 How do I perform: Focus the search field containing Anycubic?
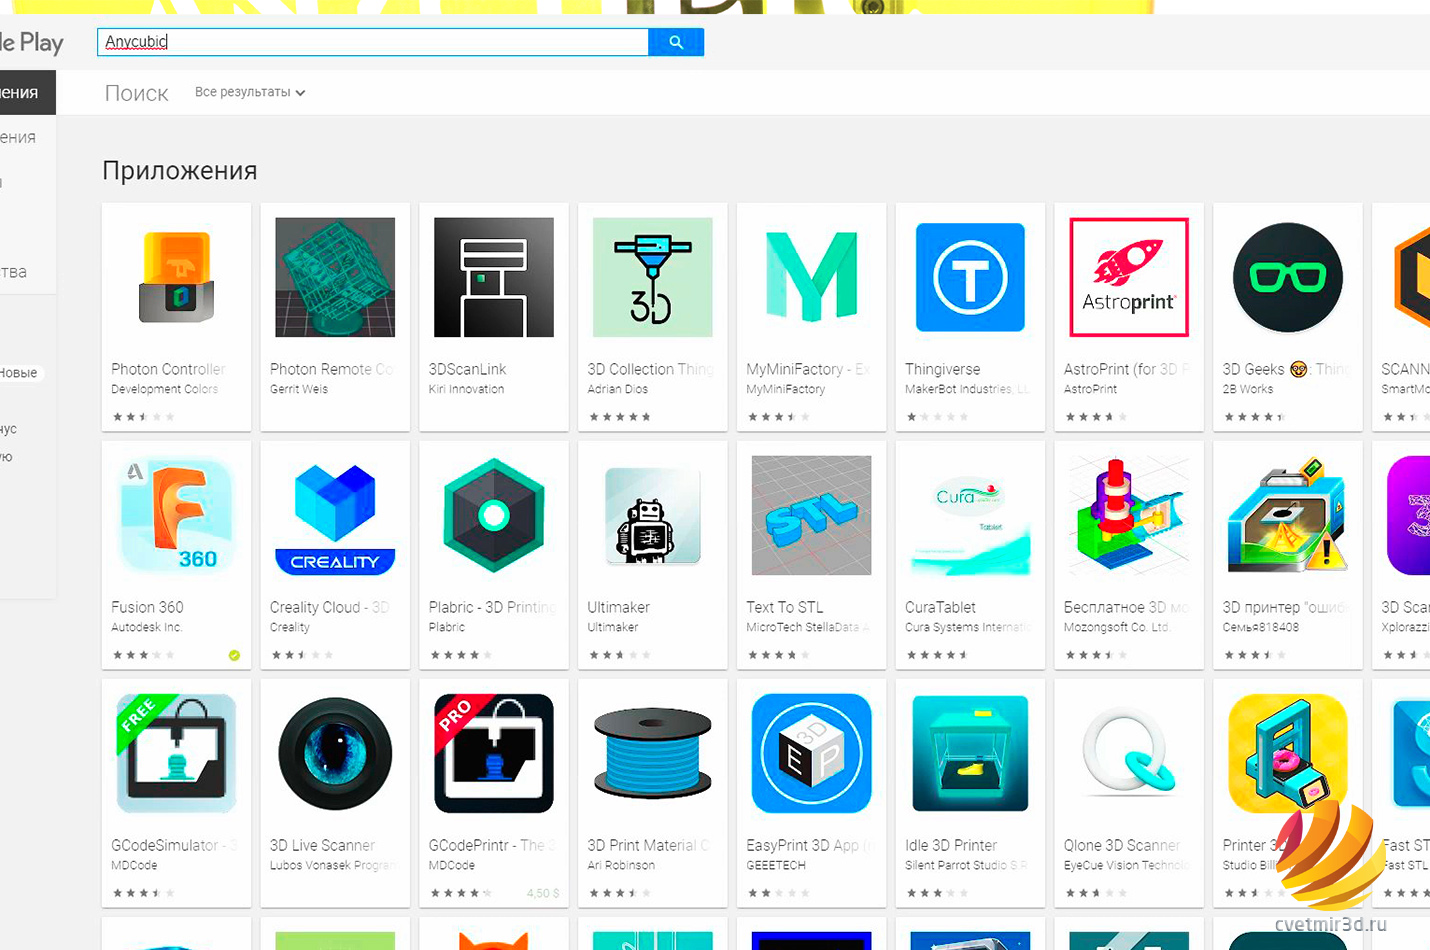373,42
